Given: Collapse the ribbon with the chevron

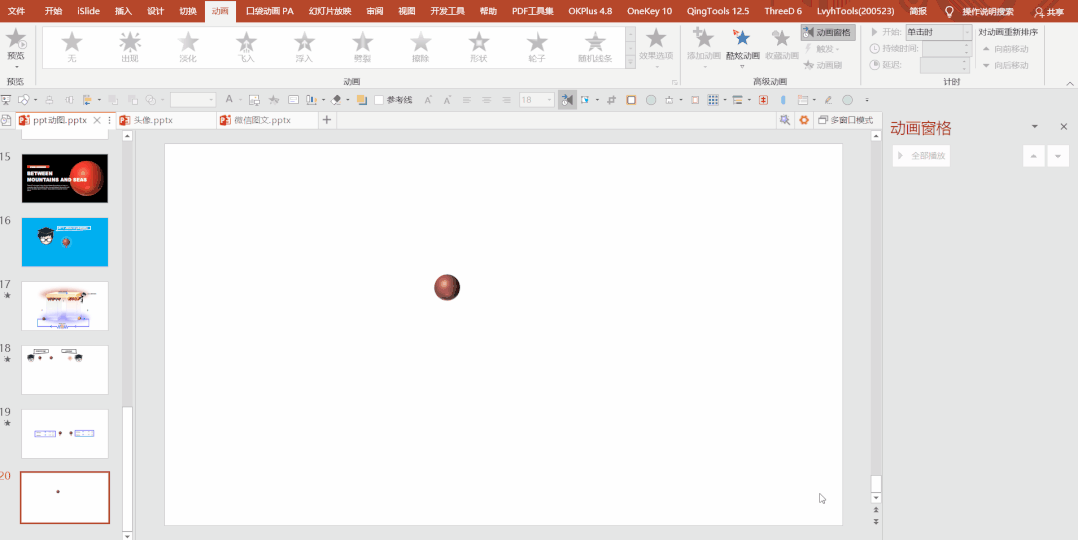Looking at the screenshot, I should pyautogui.click(x=1070, y=83).
